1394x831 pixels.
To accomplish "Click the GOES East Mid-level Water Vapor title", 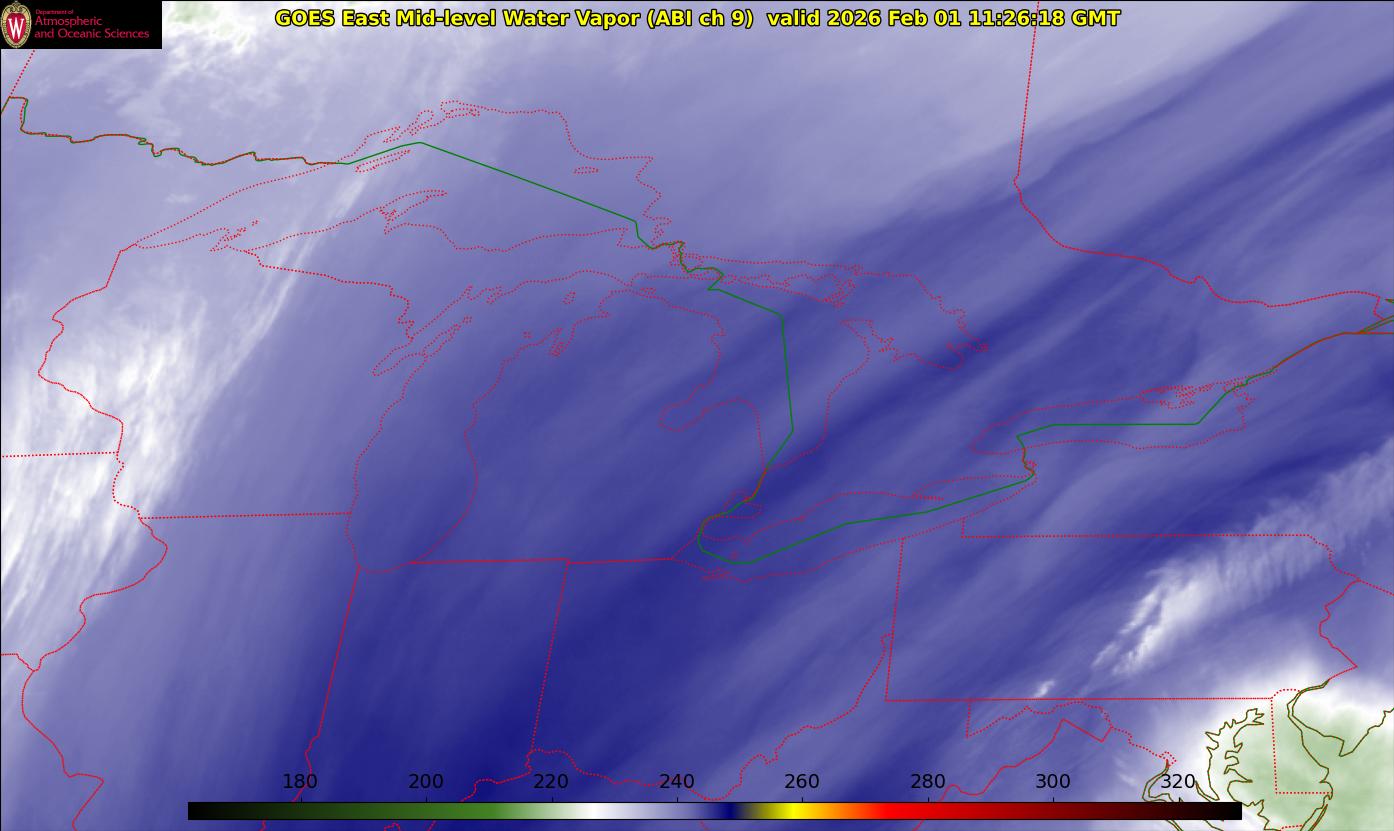I will 513,18.
